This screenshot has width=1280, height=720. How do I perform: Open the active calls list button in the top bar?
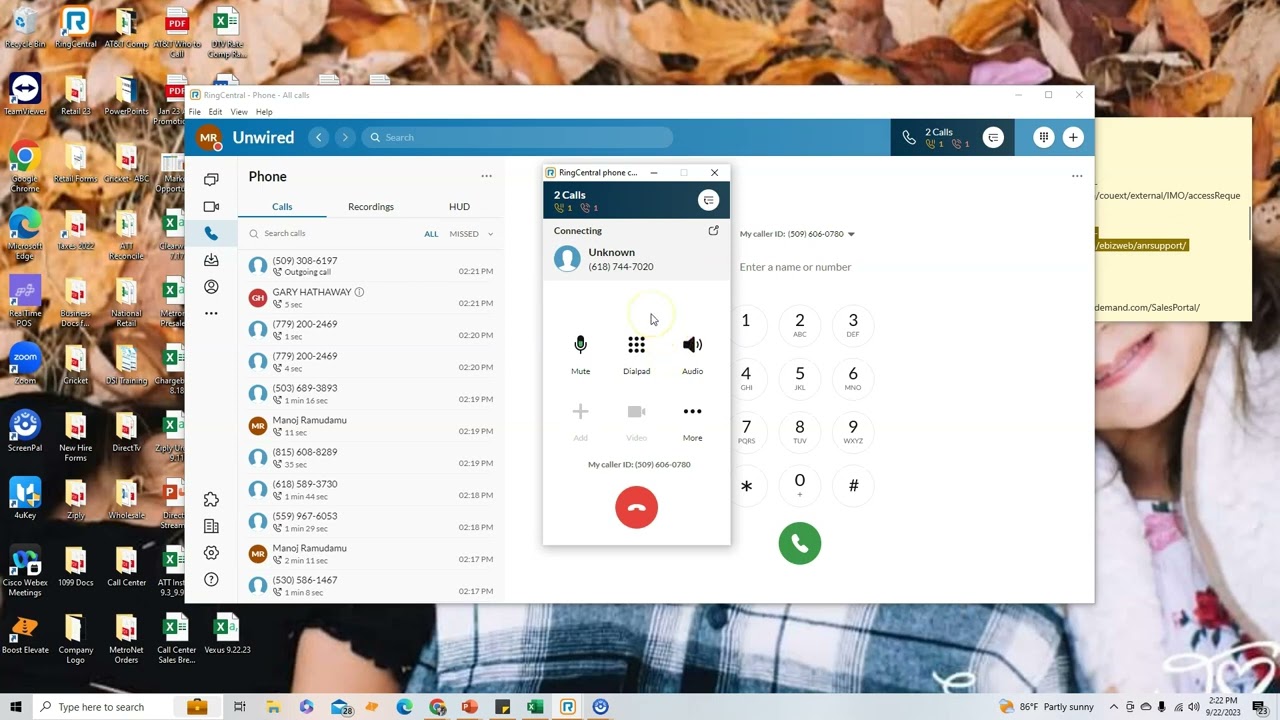click(992, 138)
